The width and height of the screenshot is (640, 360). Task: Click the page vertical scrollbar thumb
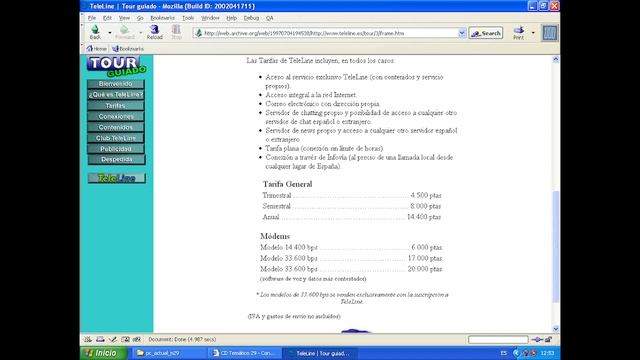[556, 246]
